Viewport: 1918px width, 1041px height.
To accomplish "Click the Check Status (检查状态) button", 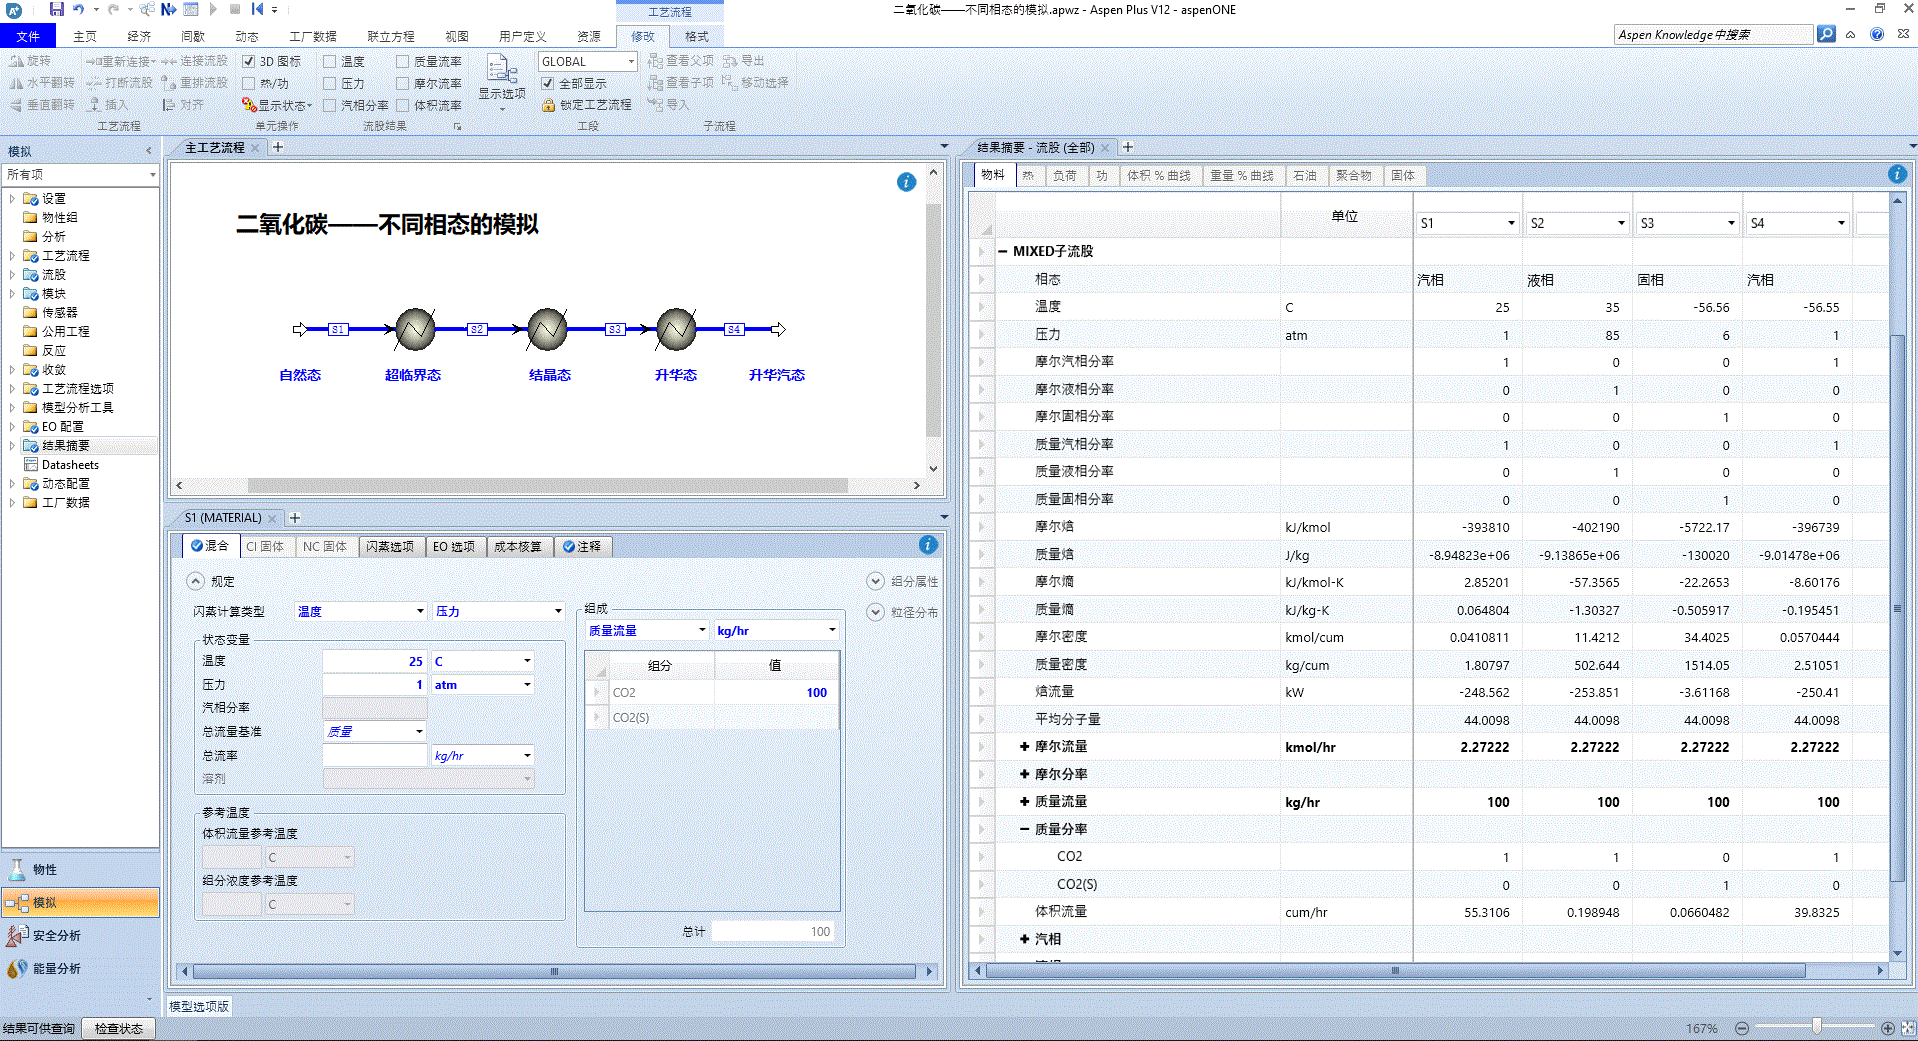I will click(119, 1029).
